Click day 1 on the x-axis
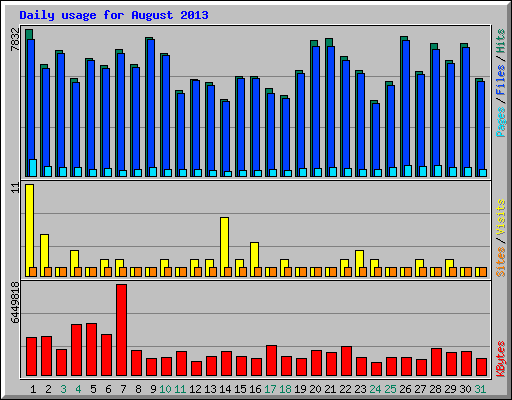This screenshot has width=512, height=400. 33,389
